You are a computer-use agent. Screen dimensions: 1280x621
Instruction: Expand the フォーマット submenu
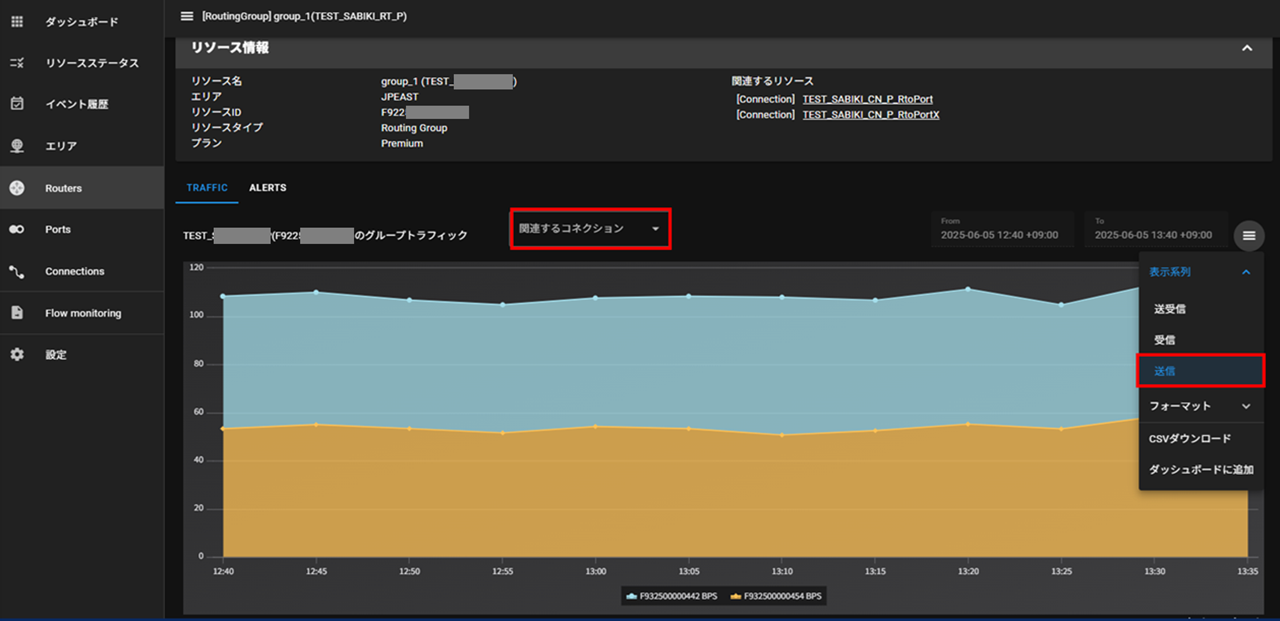click(x=1200, y=406)
